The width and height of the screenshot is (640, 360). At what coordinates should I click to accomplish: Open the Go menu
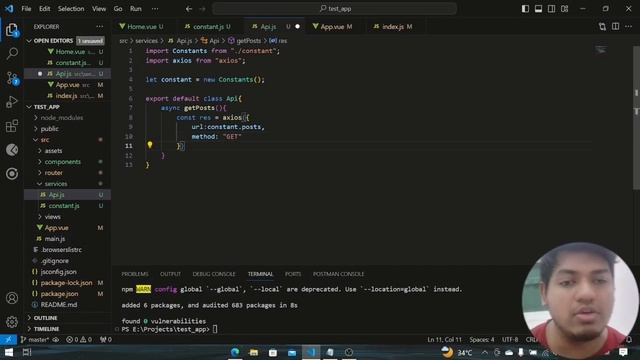118,9
